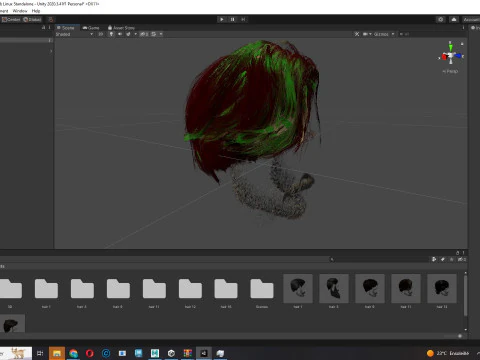The height and width of the screenshot is (360, 480).
Task: Toggle the scene grid visibility icon
Action: [154, 34]
